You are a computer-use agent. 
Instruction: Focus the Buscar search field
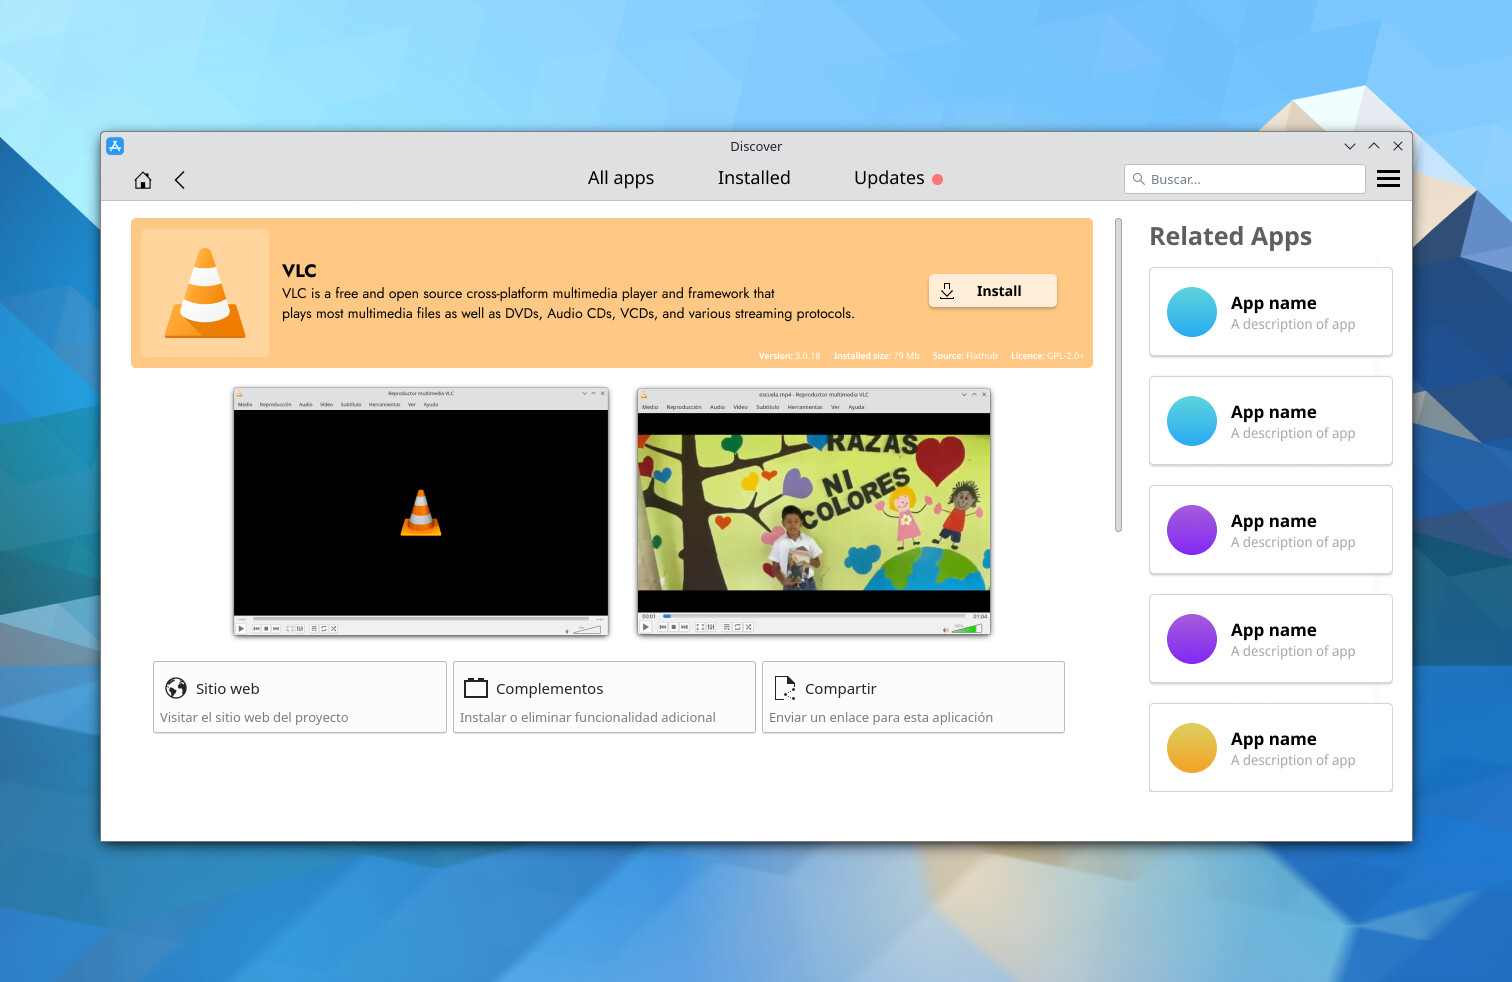click(1245, 179)
